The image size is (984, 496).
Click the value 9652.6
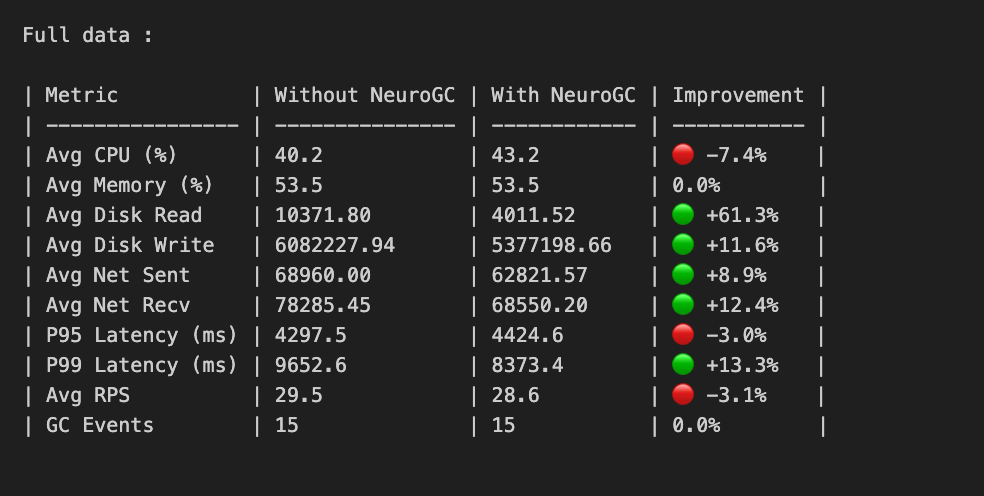tap(311, 365)
